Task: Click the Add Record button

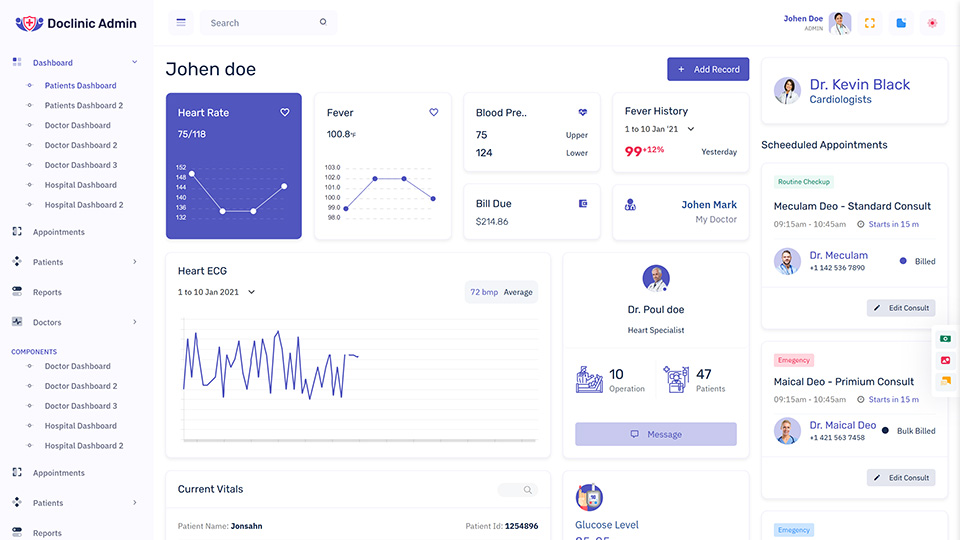Action: coord(708,69)
